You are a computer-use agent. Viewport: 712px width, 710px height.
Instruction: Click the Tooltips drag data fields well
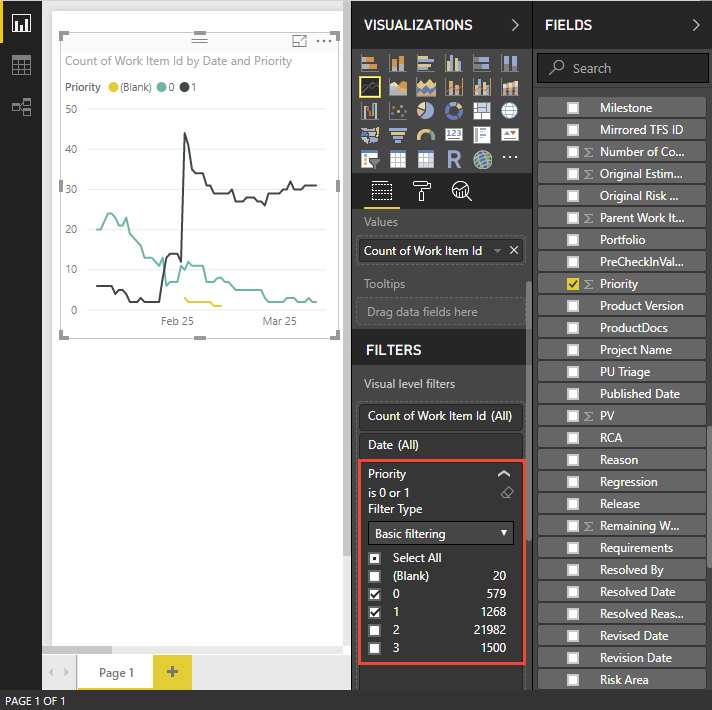point(440,311)
